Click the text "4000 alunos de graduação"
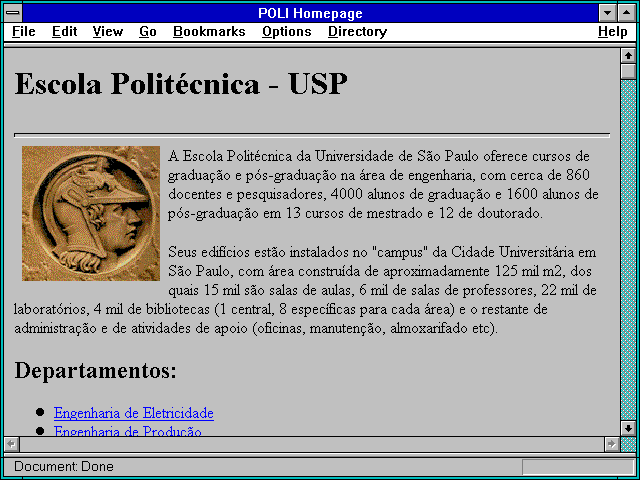Image resolution: width=640 pixels, height=480 pixels. (410, 194)
